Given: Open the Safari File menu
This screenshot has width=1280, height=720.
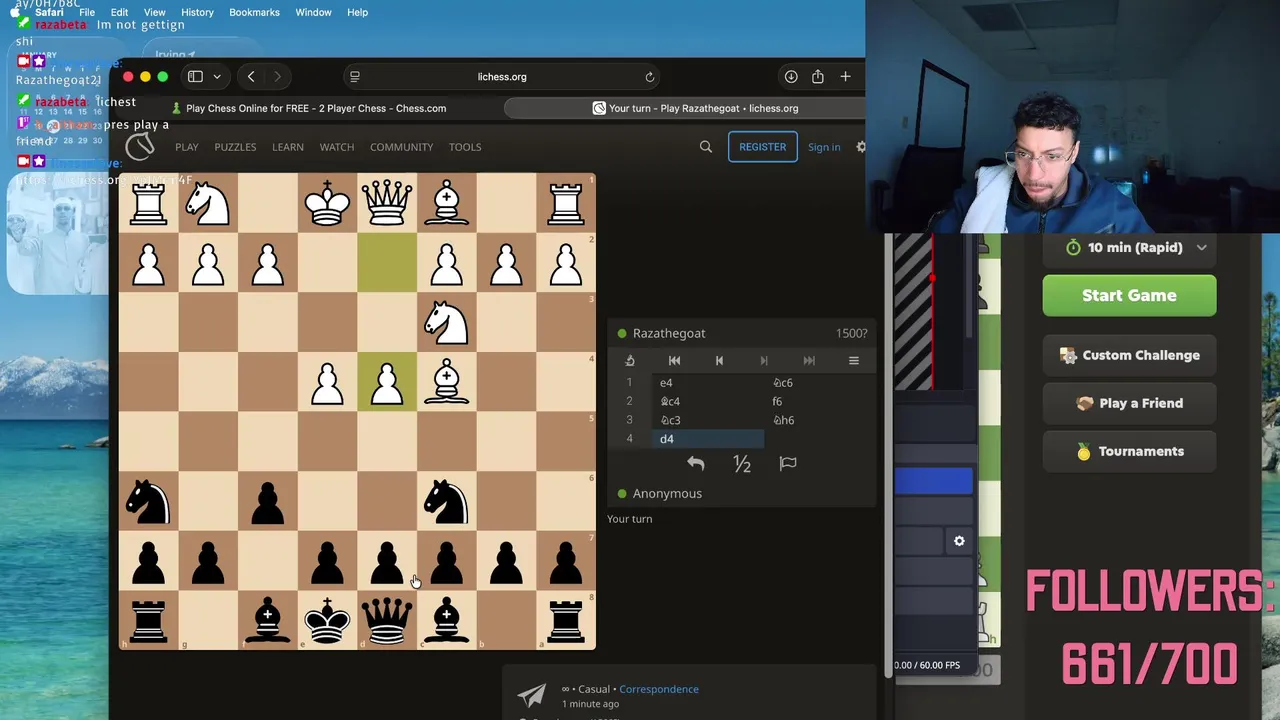Looking at the screenshot, I should 87,12.
